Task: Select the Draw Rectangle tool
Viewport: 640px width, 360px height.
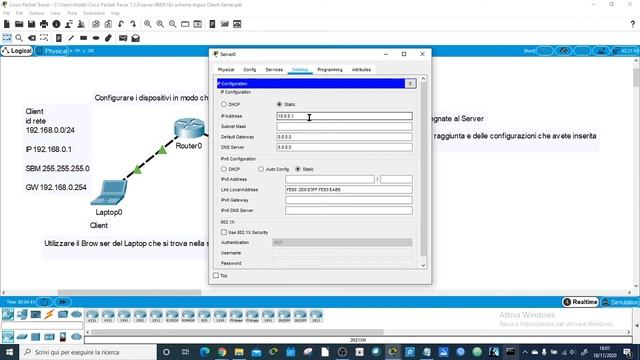Action: [x=83, y=38]
